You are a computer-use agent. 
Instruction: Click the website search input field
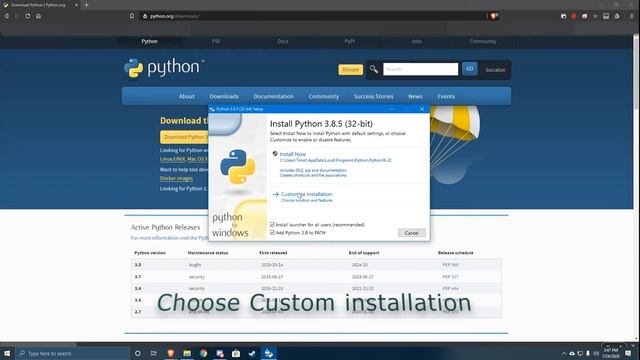[x=420, y=69]
